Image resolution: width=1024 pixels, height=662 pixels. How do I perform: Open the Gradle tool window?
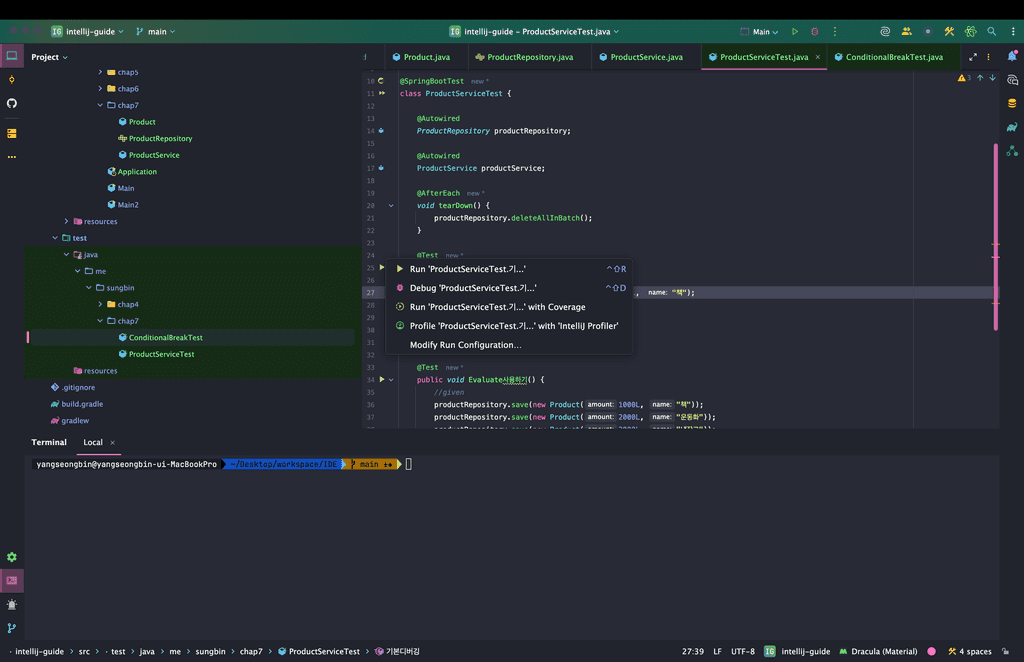[x=1012, y=127]
